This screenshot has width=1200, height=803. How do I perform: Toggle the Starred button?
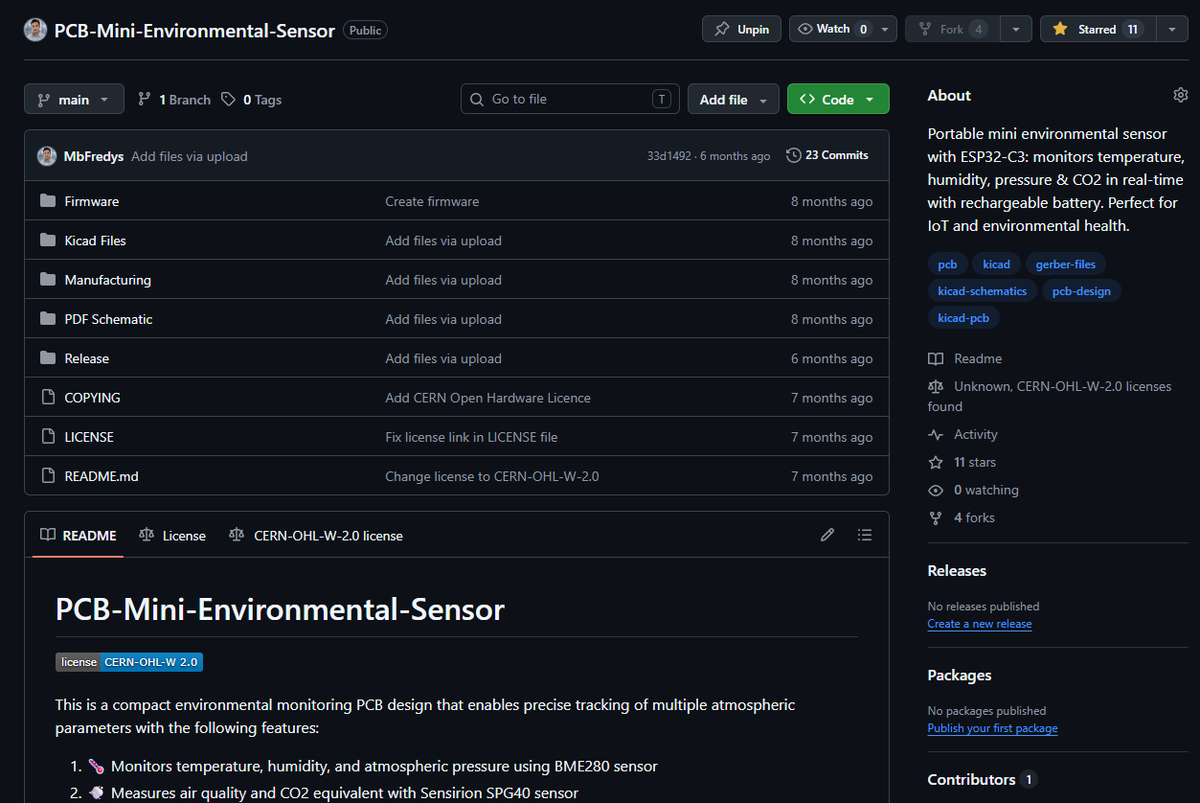pyautogui.click(x=1098, y=29)
